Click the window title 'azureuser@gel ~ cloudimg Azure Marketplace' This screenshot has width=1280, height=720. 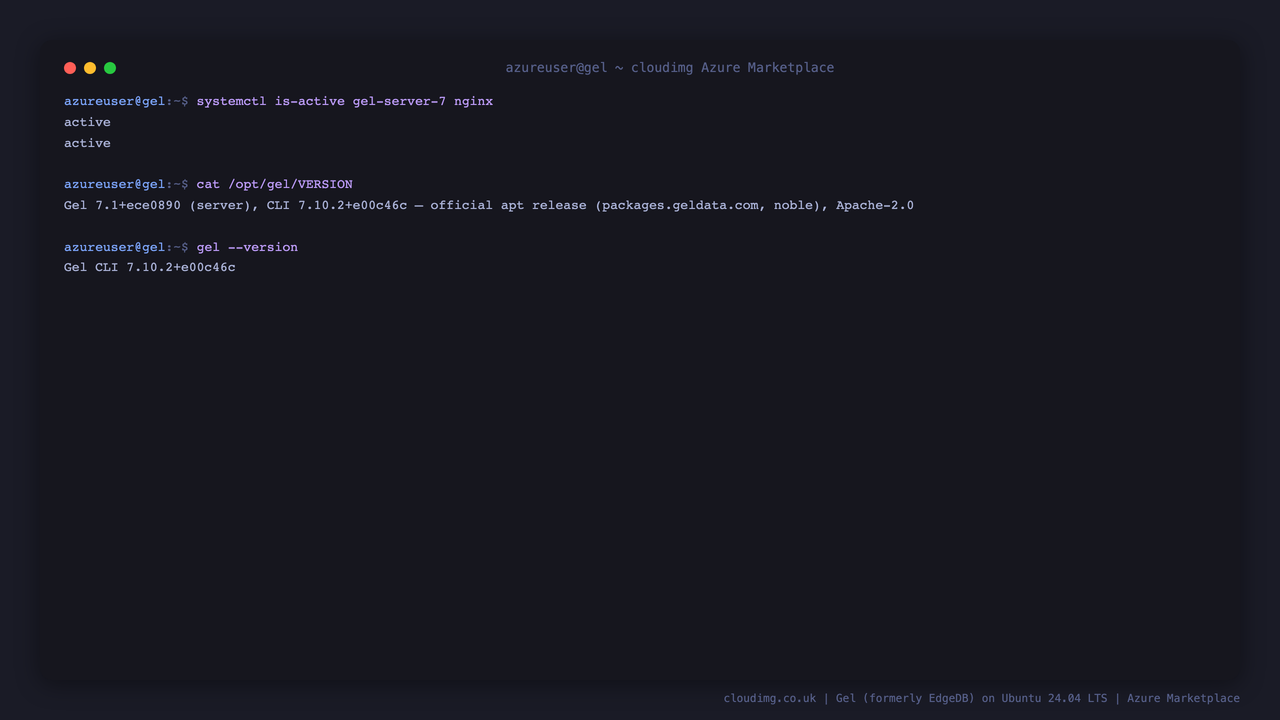tap(669, 68)
